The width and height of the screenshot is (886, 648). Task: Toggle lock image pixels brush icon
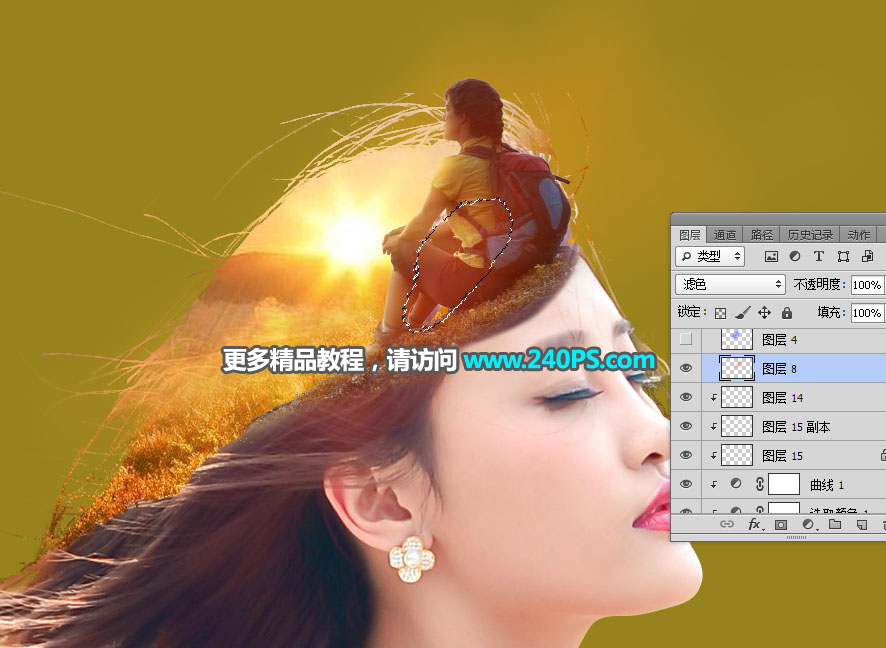click(x=742, y=312)
